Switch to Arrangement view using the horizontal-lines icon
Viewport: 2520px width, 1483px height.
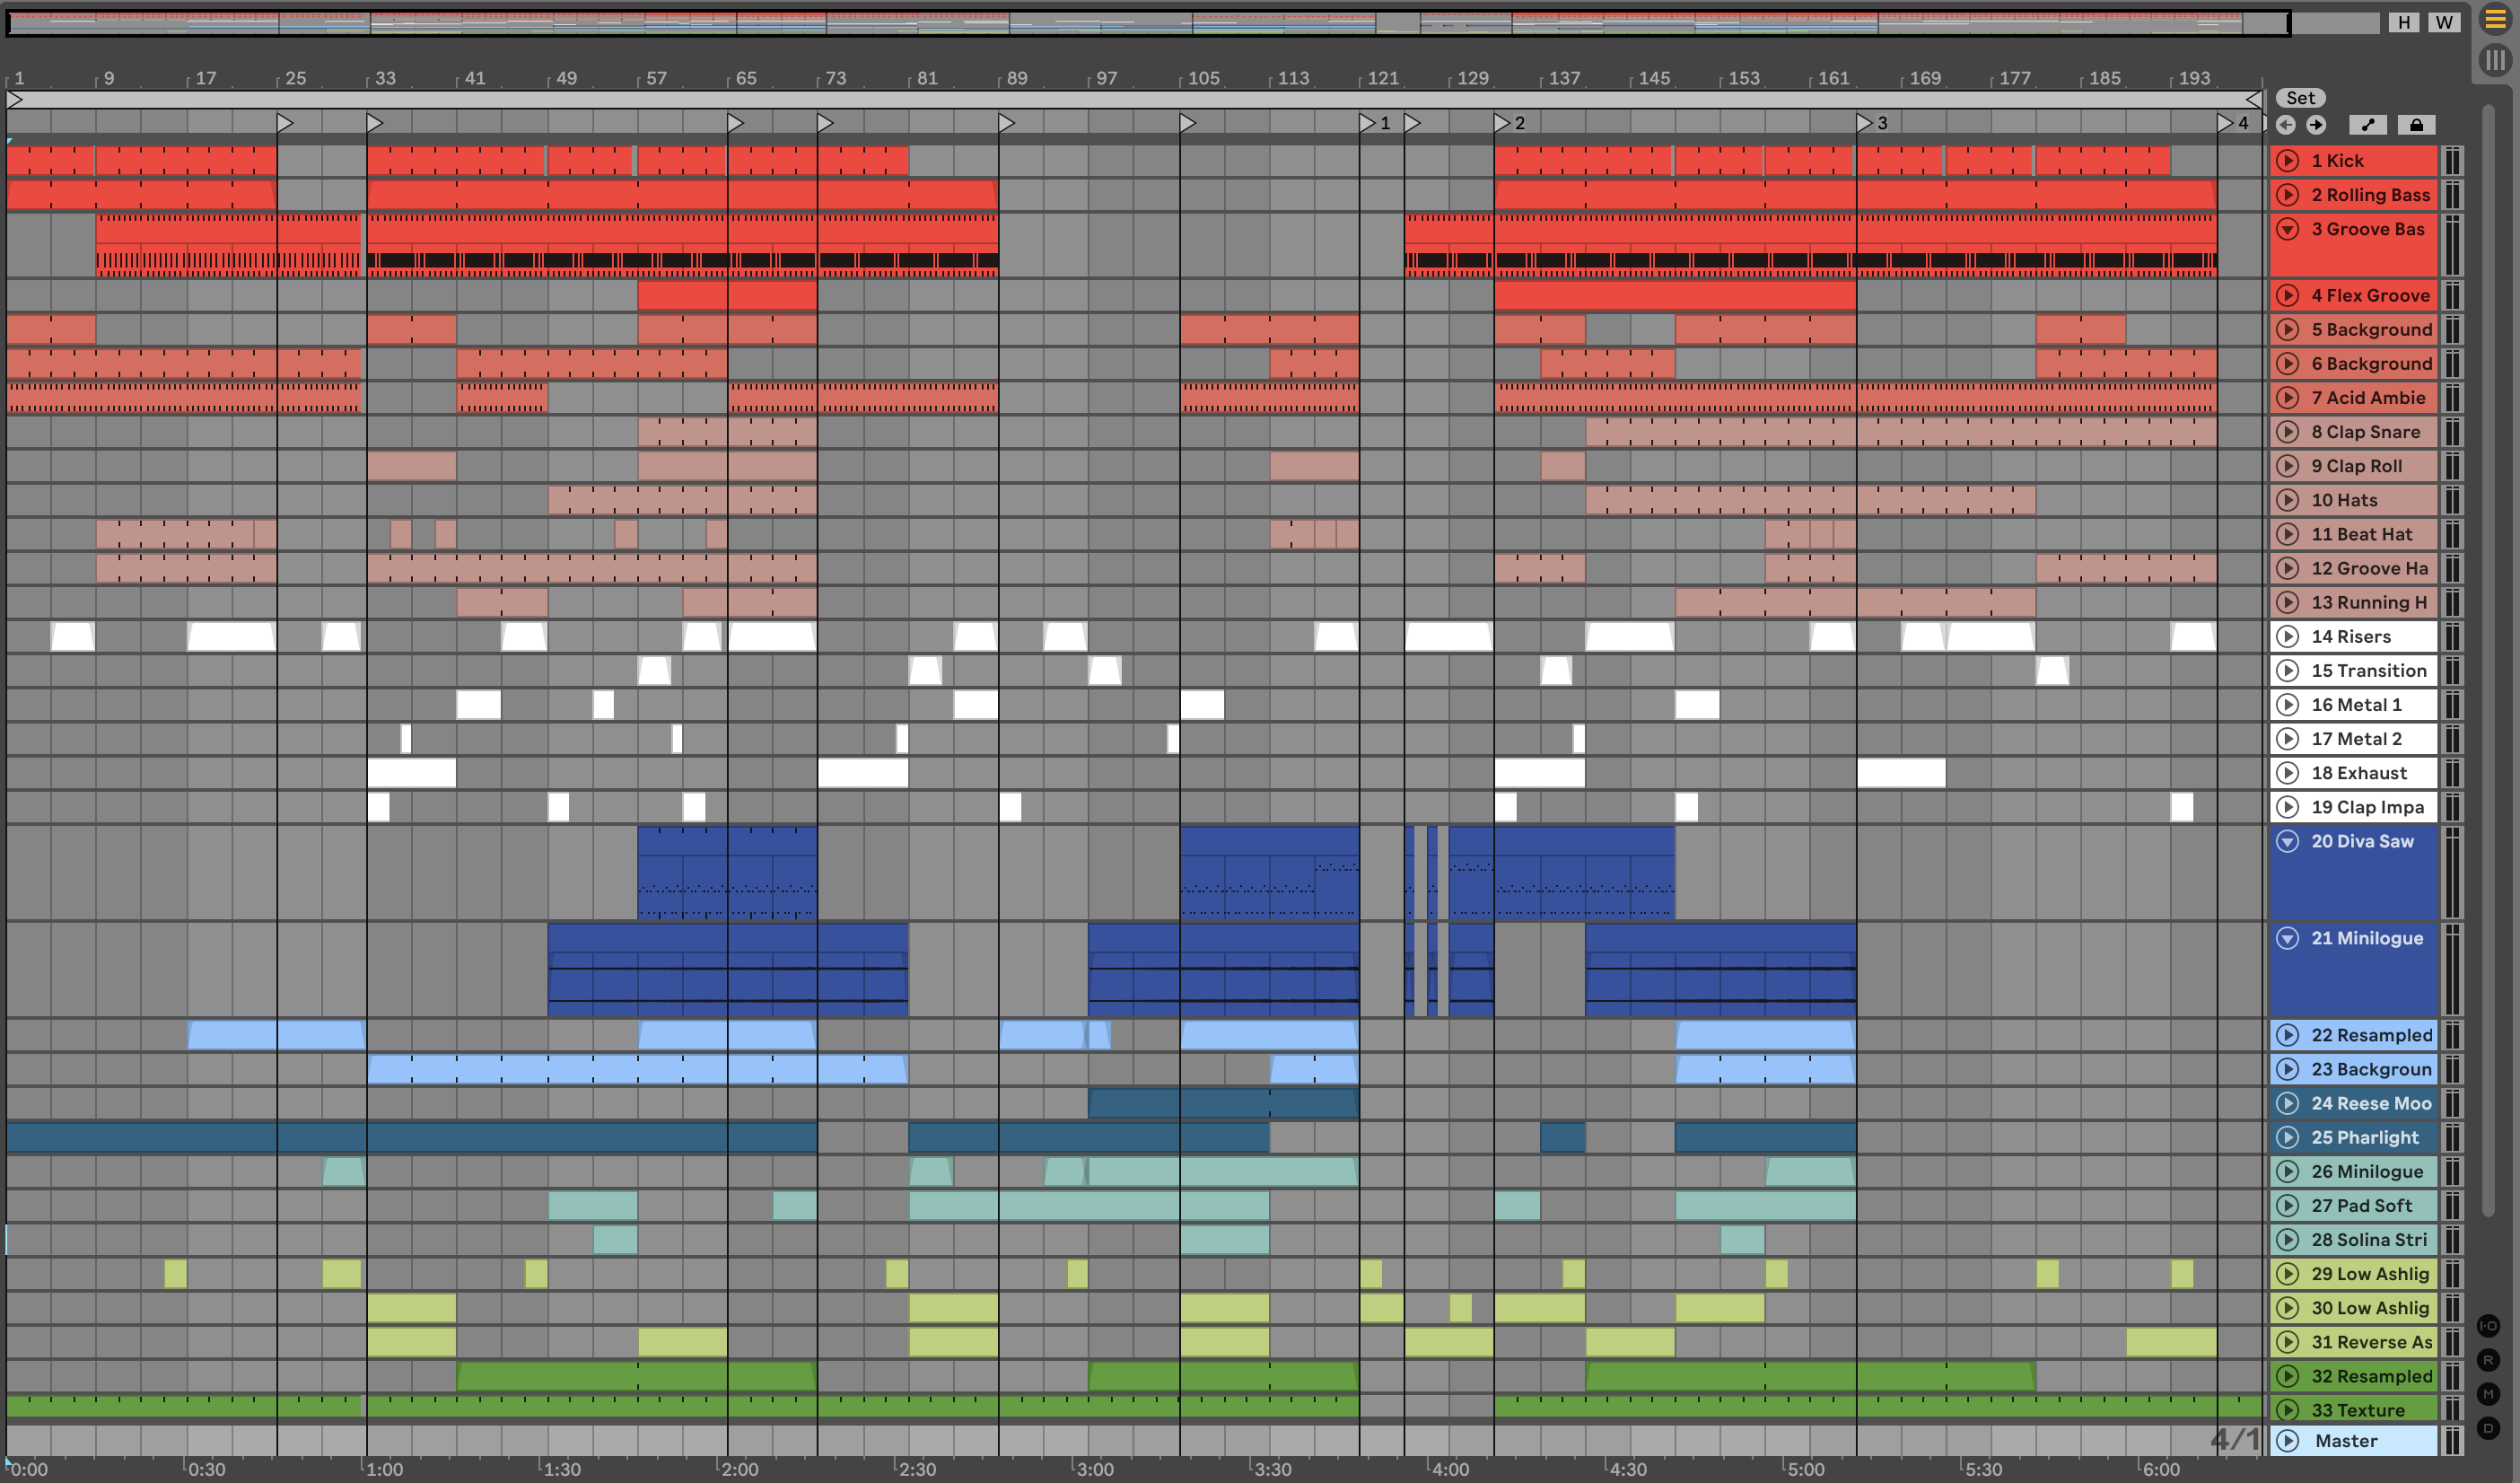pos(2496,20)
